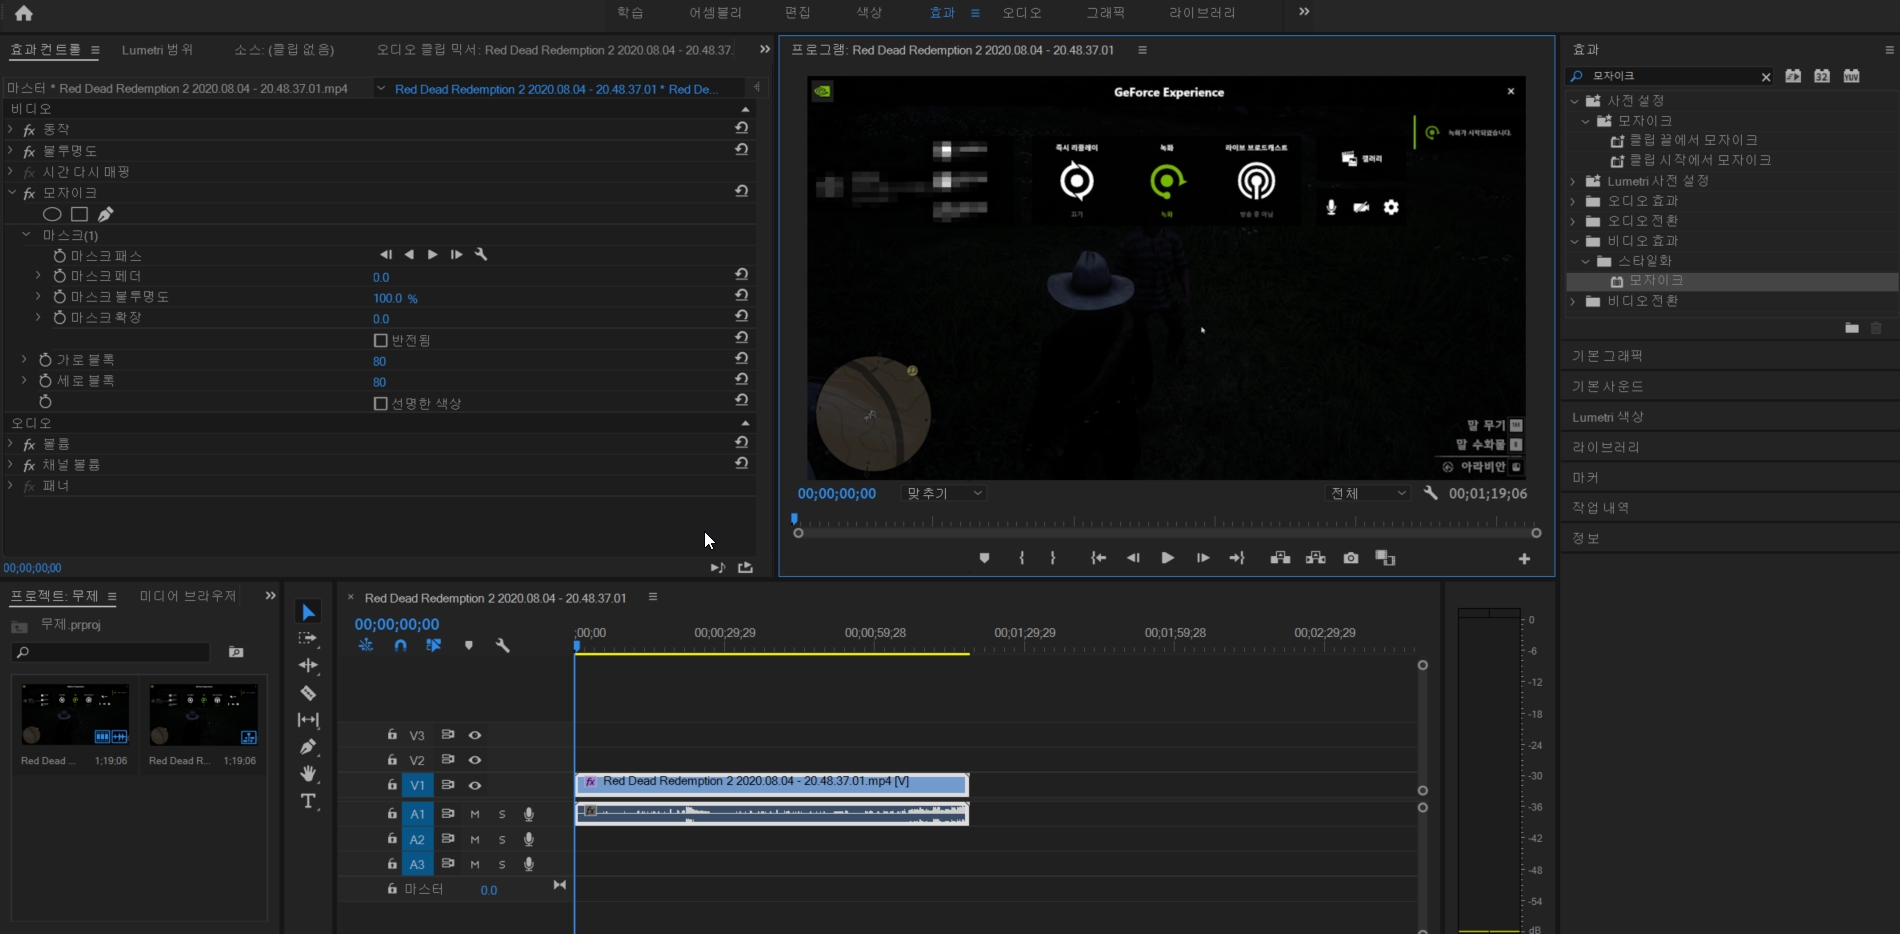This screenshot has width=1900, height=934.
Task: Open comparison view in program monitor
Action: click(1385, 558)
